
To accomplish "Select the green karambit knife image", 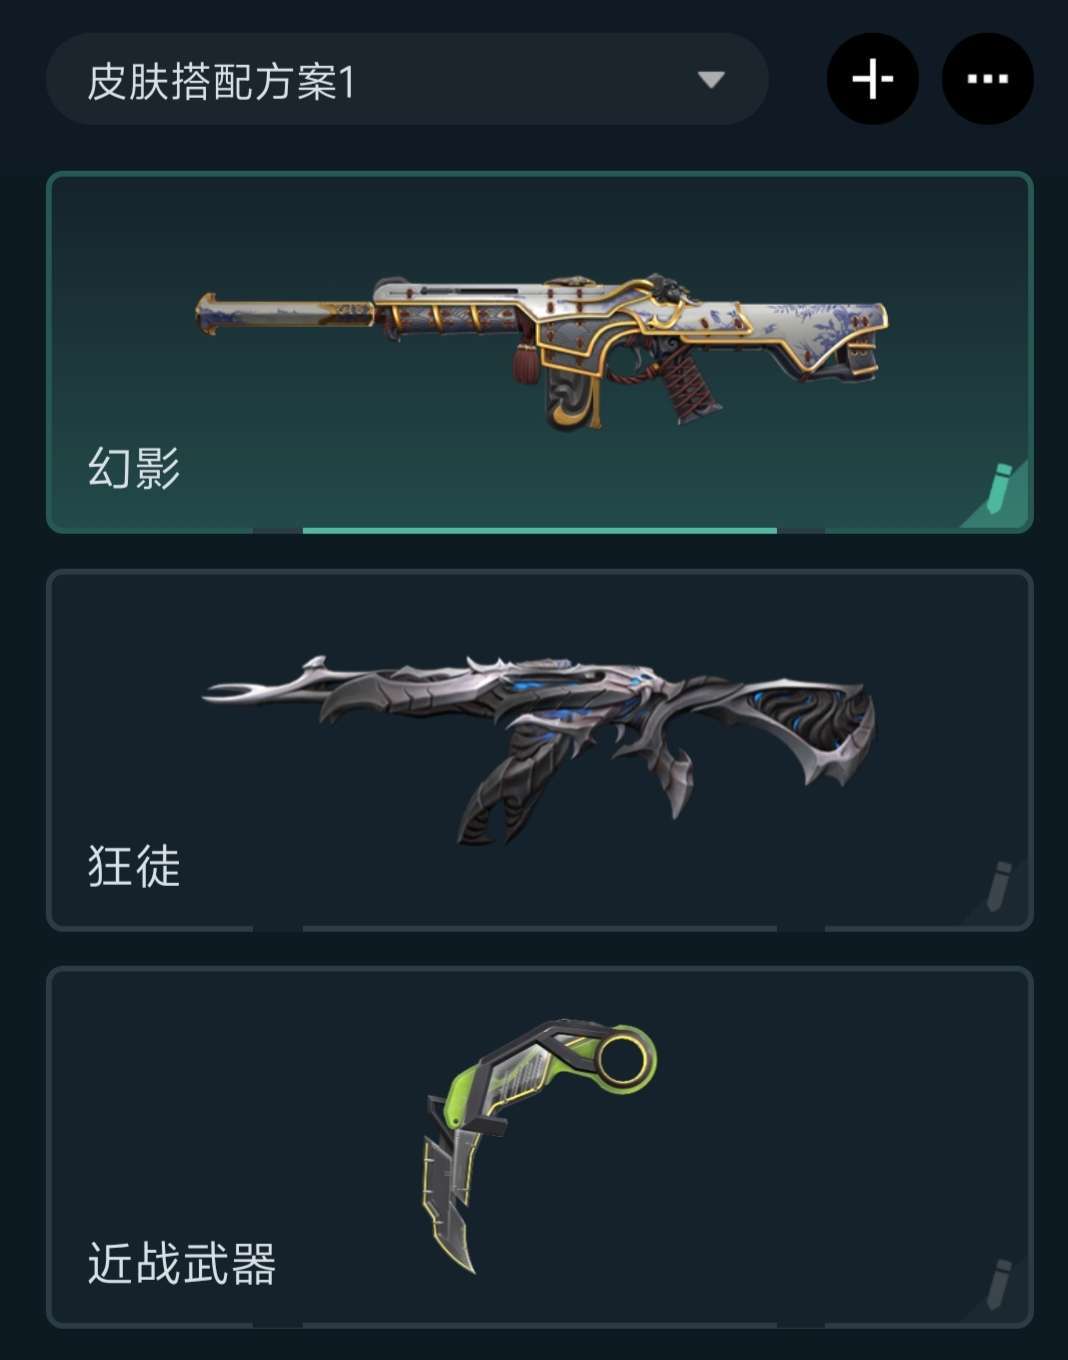I will tap(538, 1146).
